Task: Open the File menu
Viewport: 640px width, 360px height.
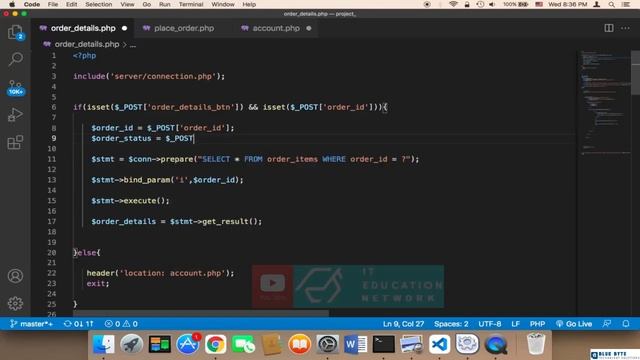Action: pyautogui.click(x=53, y=4)
